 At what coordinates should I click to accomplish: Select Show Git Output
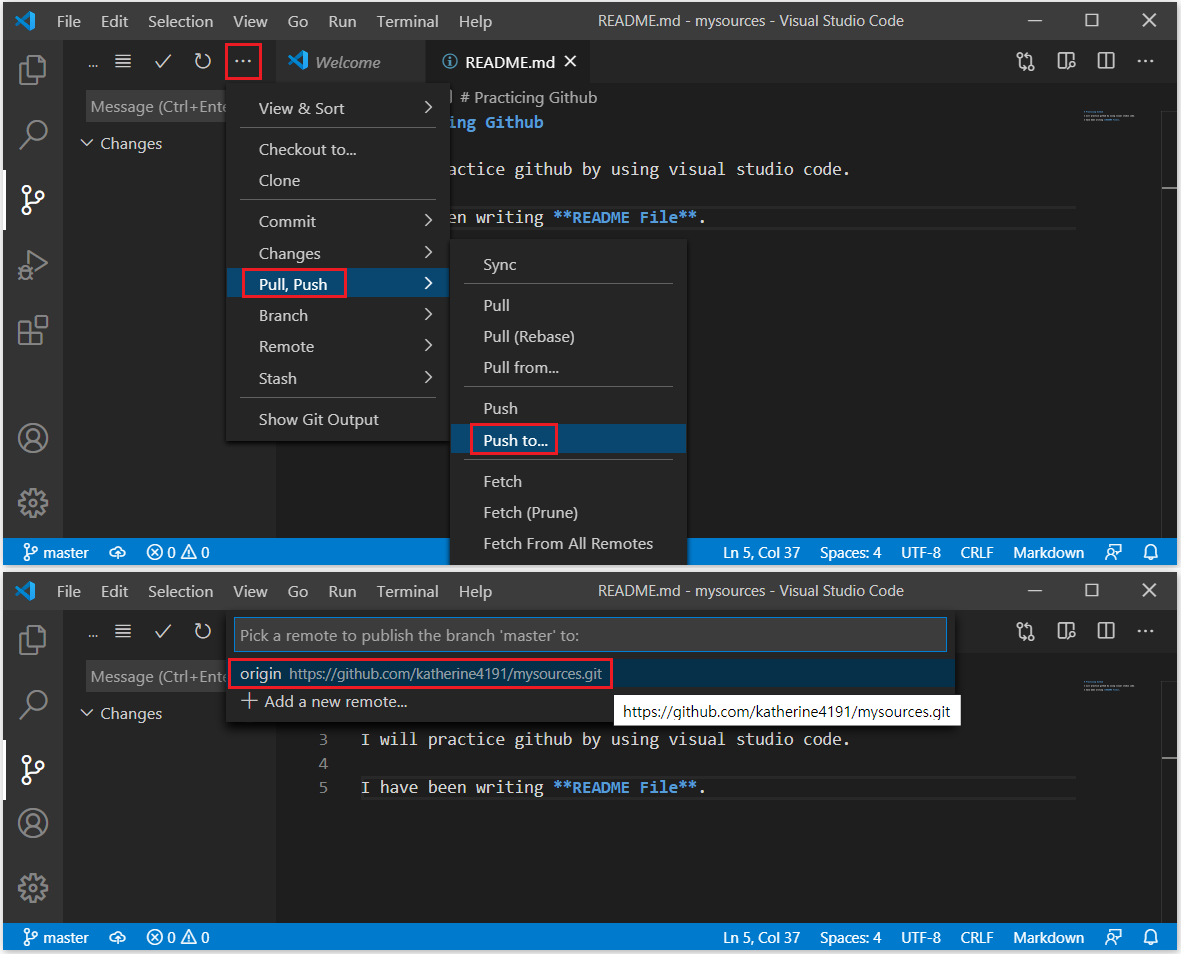pyautogui.click(x=337, y=419)
